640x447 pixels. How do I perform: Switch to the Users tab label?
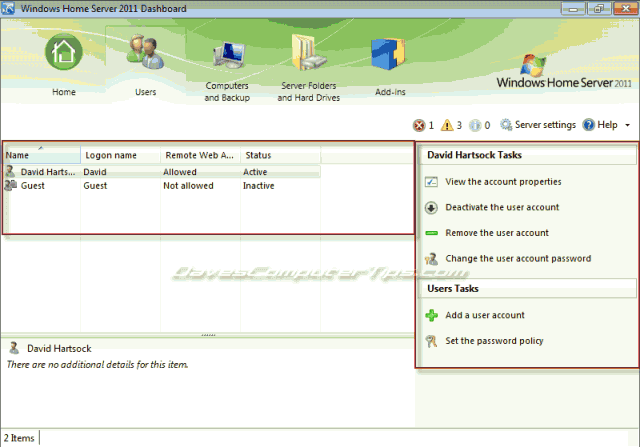pyautogui.click(x=145, y=92)
